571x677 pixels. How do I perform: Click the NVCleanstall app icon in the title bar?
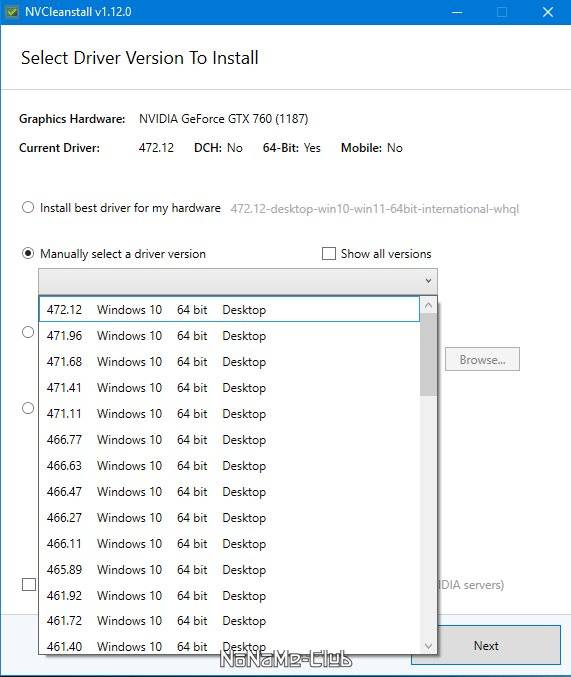click(12, 12)
